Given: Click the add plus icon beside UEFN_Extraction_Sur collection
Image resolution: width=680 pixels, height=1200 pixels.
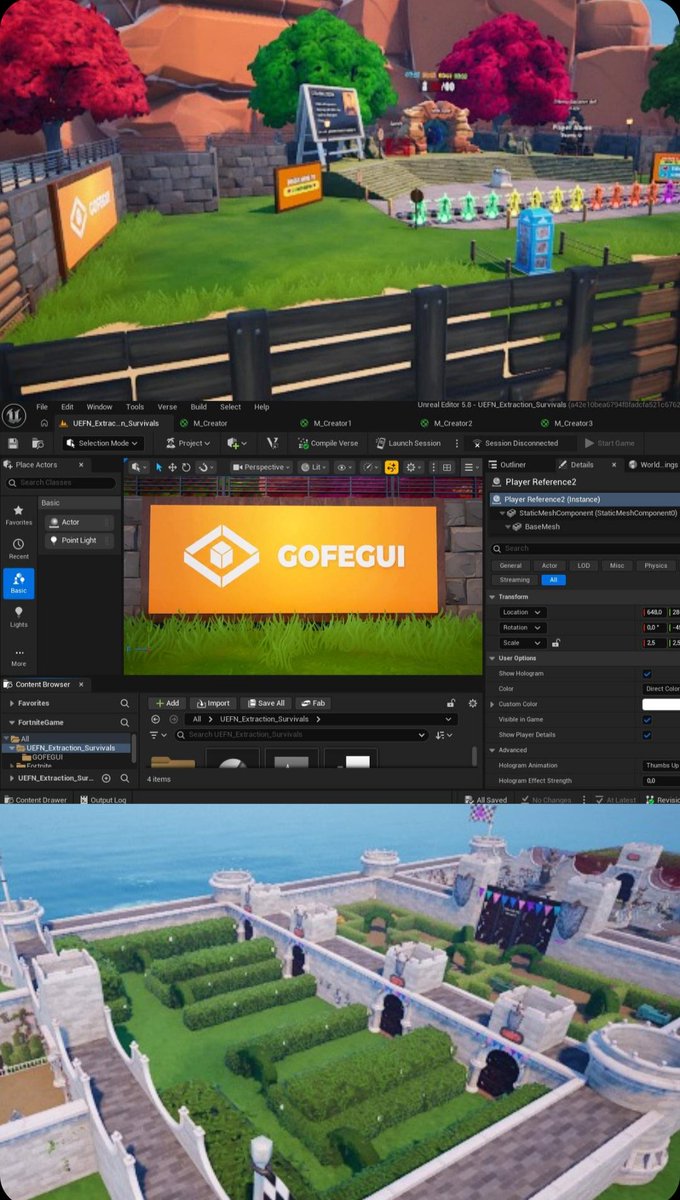Looking at the screenshot, I should click(x=106, y=778).
